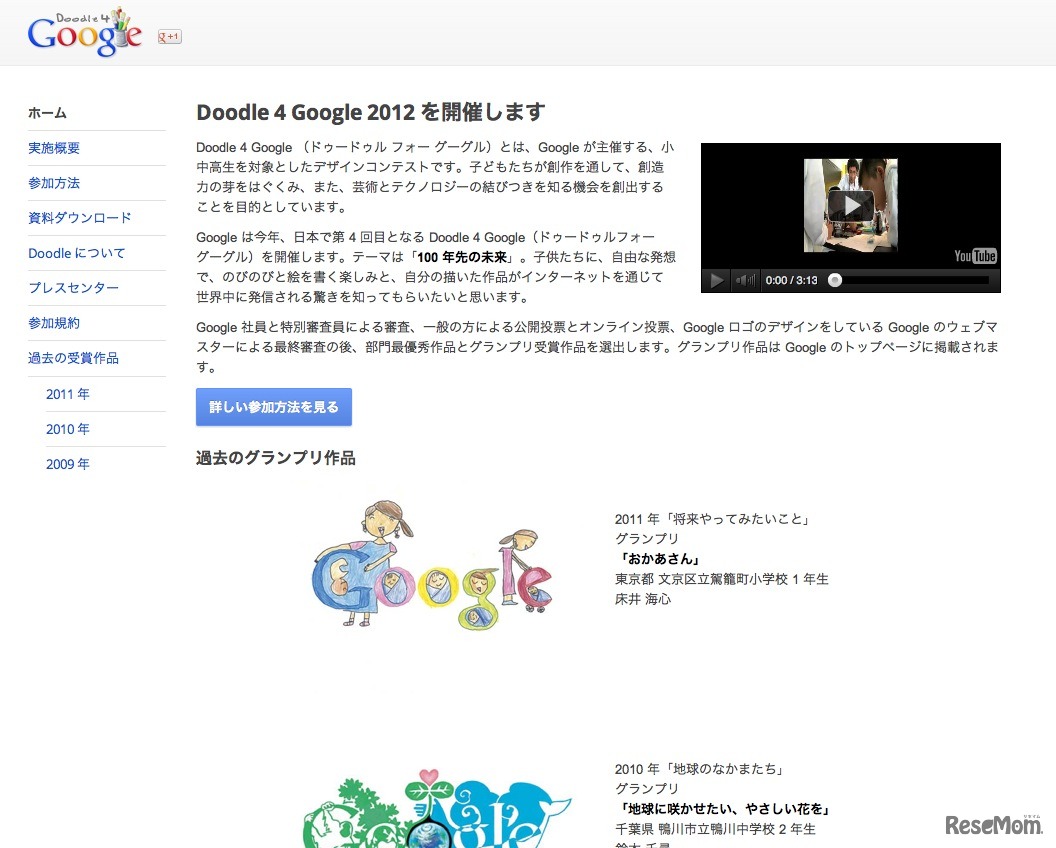This screenshot has height=848, width=1056.
Task: Click the 詳しい参加方法を見る button
Action: [274, 407]
